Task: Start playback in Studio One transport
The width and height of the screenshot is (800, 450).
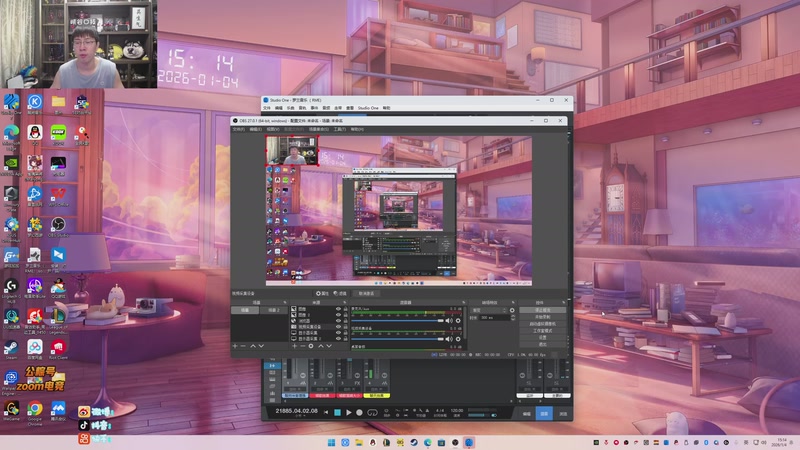Action: pos(348,412)
